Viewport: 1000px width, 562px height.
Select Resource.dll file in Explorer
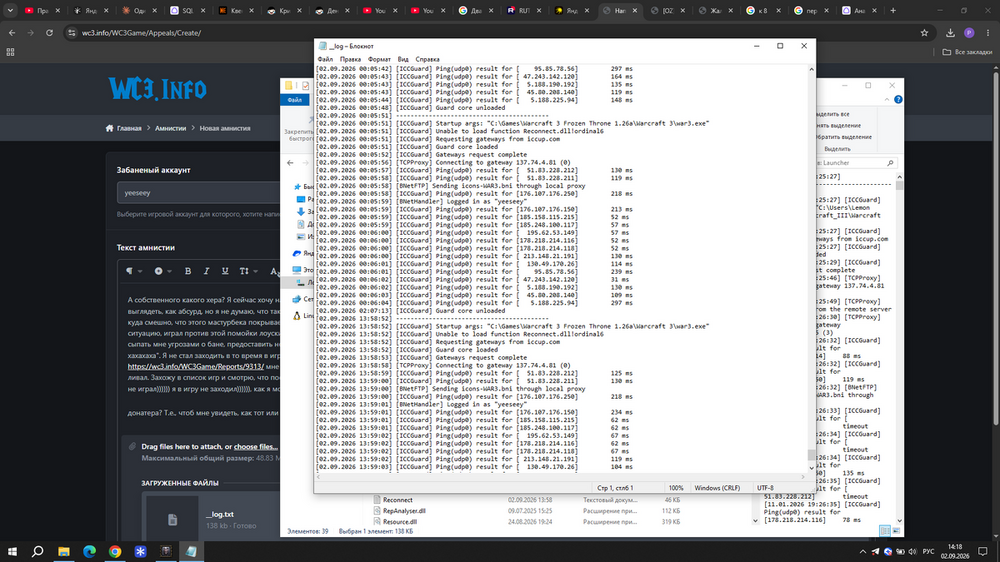(x=400, y=522)
